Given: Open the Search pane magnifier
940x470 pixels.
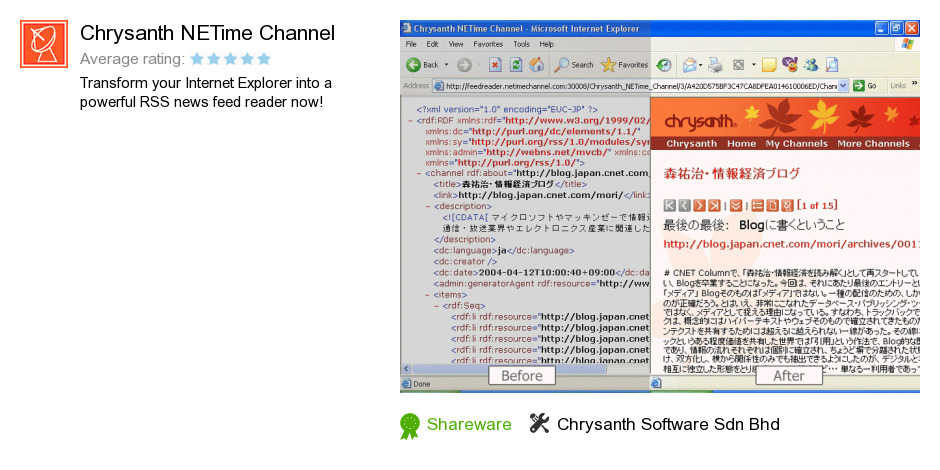Looking at the screenshot, I should pyautogui.click(x=562, y=65).
